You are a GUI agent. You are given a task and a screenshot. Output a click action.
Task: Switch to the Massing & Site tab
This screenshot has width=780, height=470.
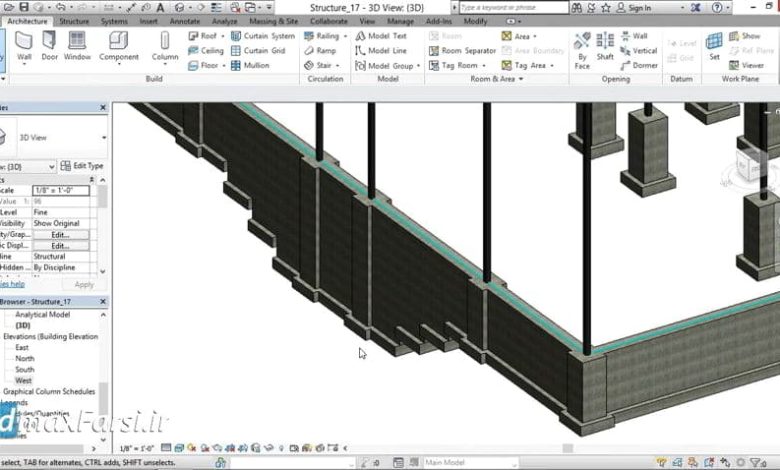pos(274,21)
